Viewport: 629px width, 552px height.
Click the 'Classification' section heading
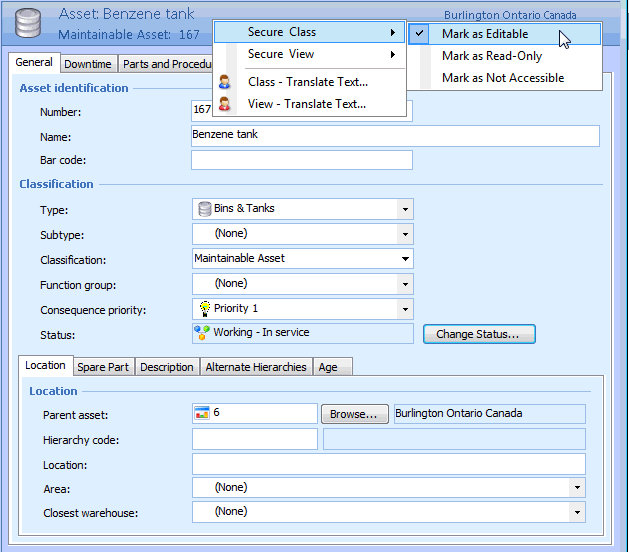click(56, 184)
